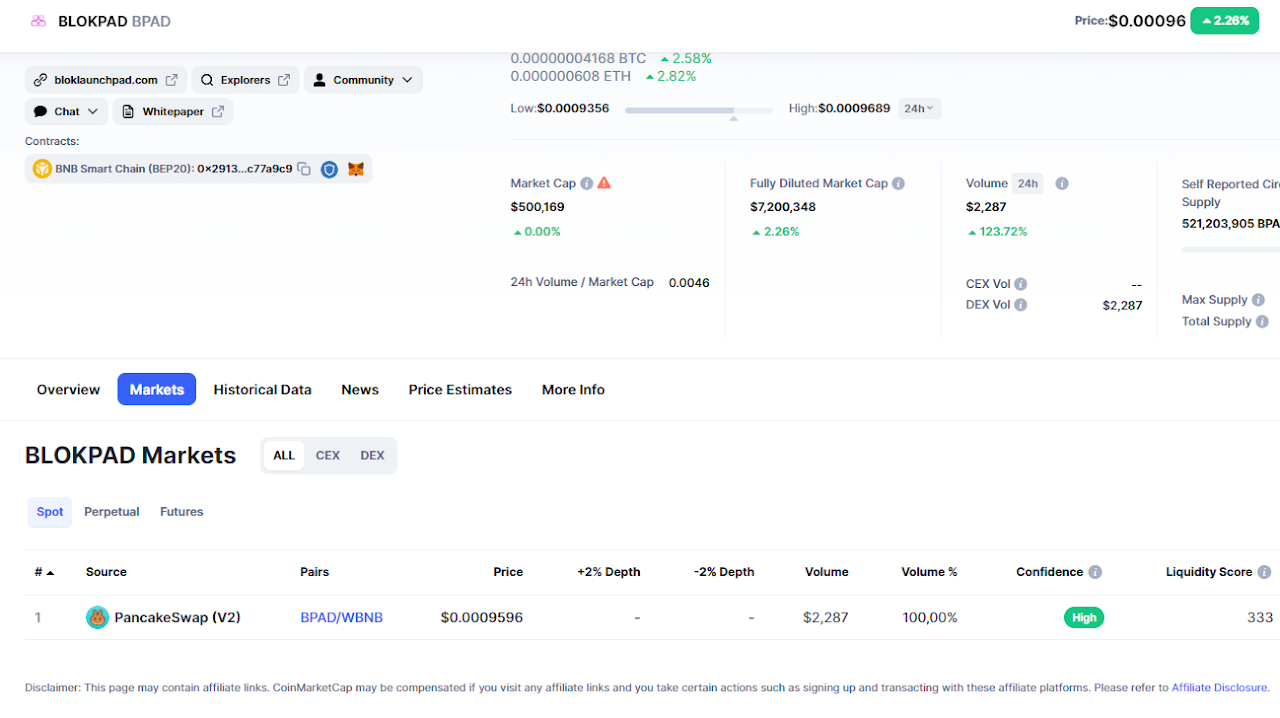Viewport: 1280px width, 718px height.
Task: Click the BLOKPAD Markets heading
Action: click(131, 455)
